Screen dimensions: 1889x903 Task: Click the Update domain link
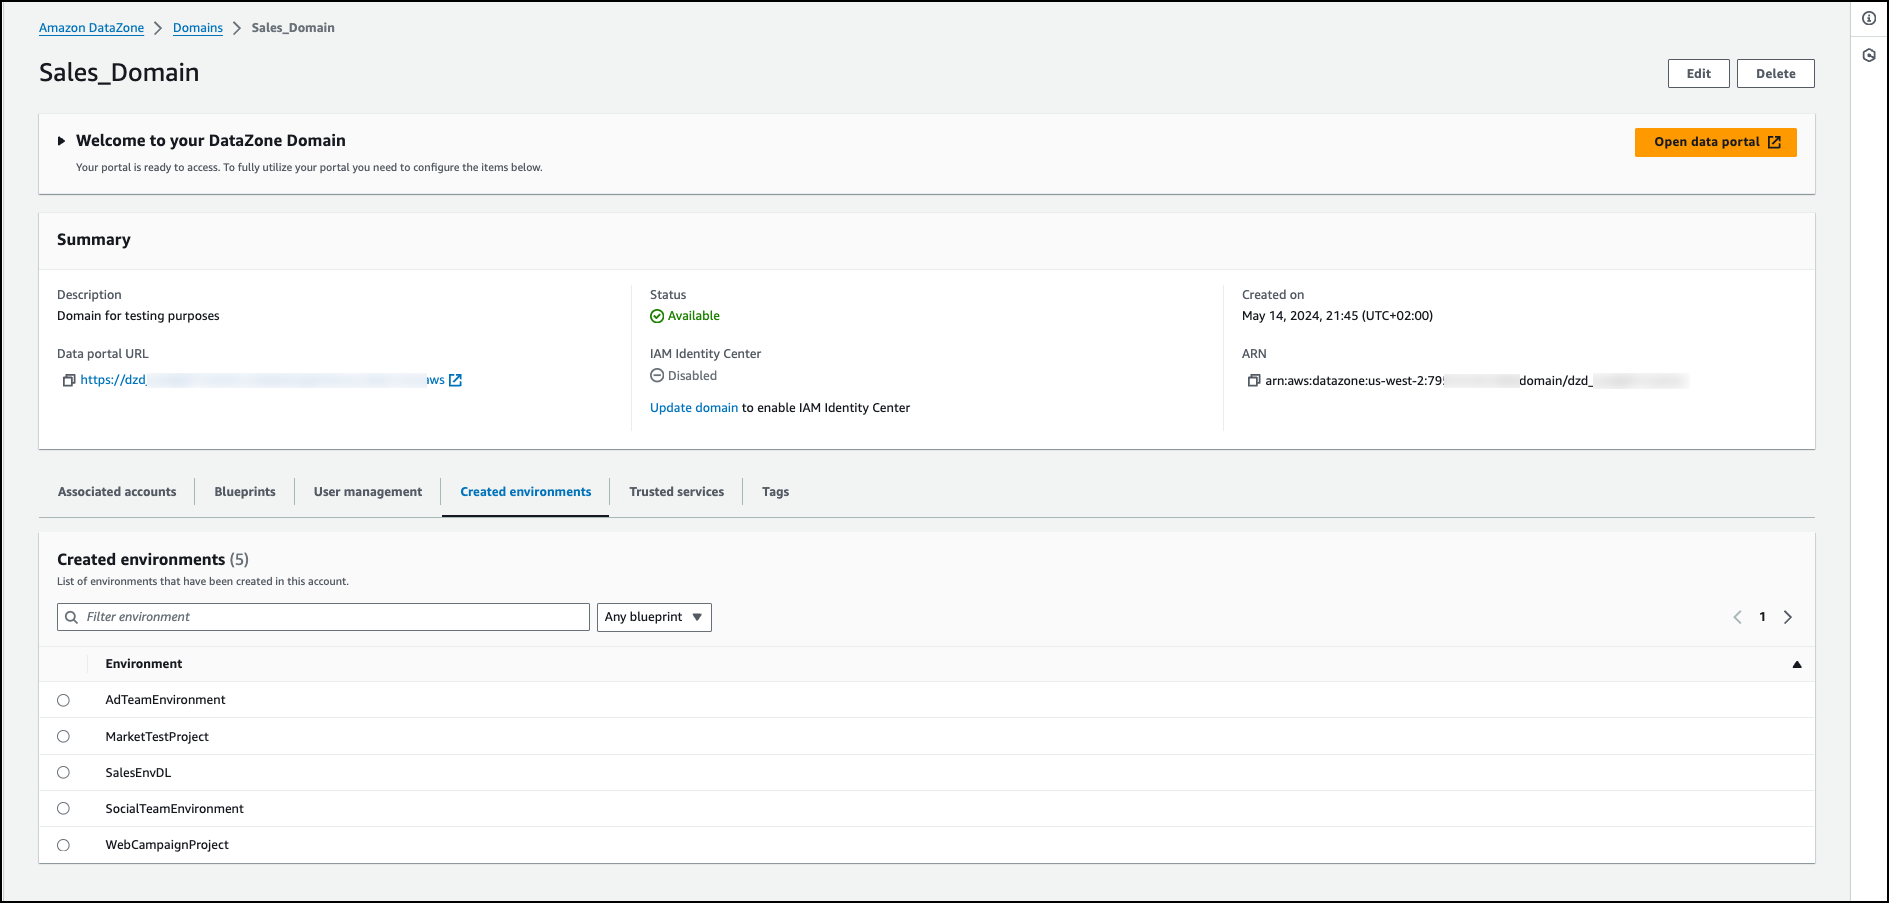694,408
